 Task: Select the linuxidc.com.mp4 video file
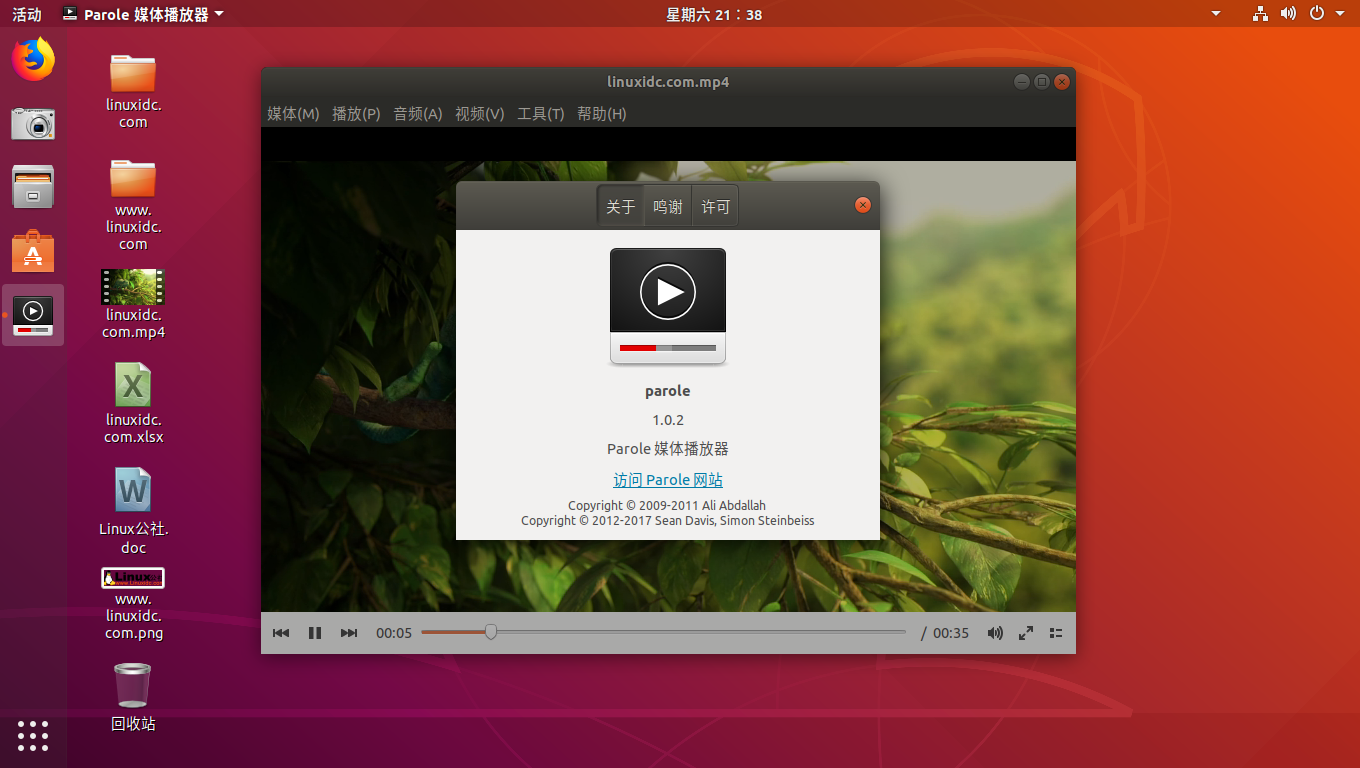(133, 304)
